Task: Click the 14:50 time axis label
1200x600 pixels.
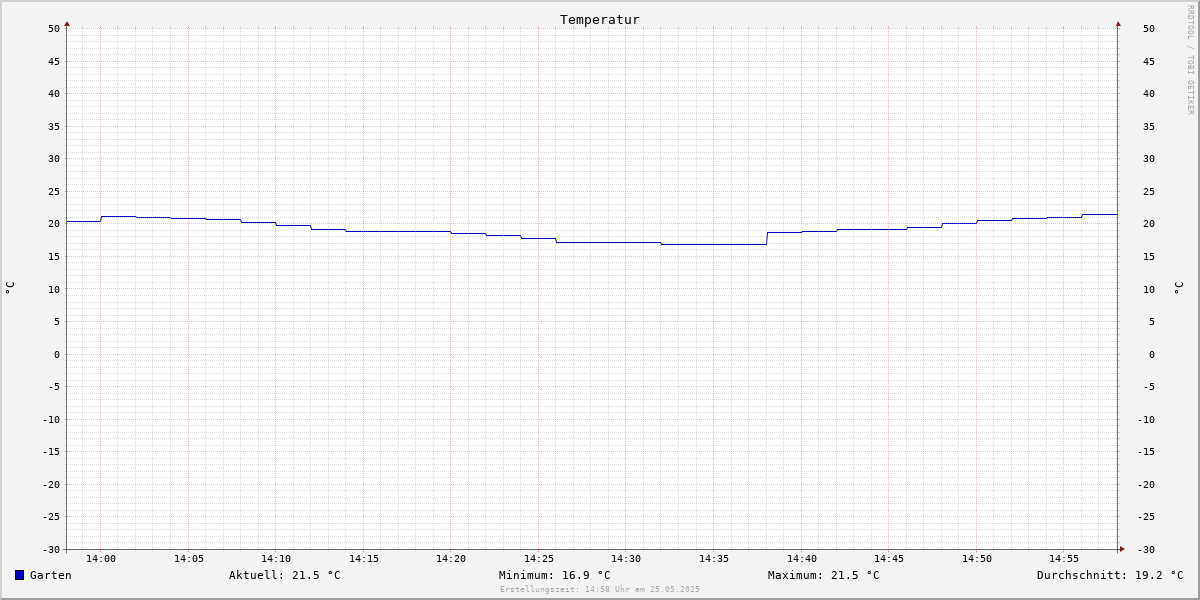Action: (977, 559)
